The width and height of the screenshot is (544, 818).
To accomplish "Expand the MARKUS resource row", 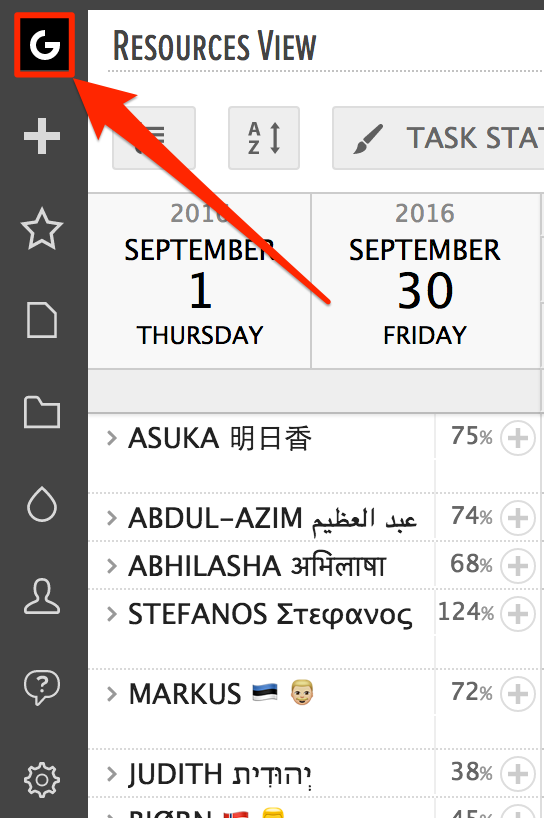I will 111,694.
